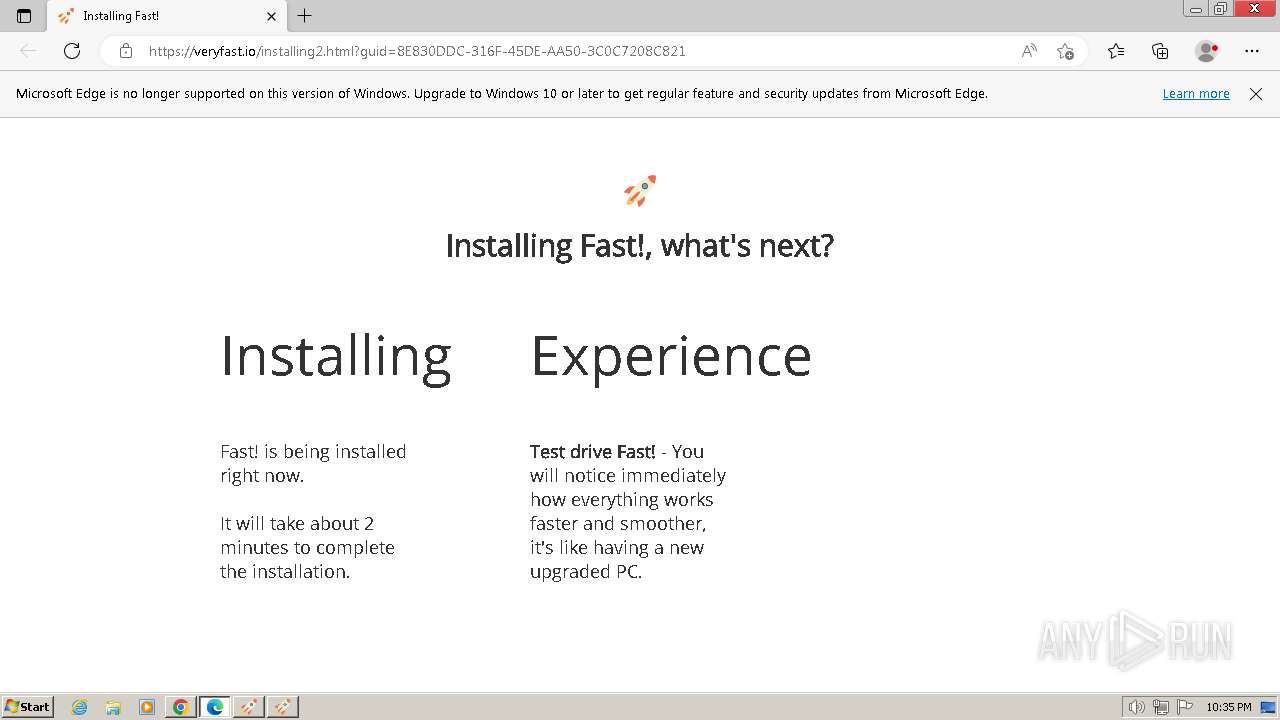The image size is (1280, 720).
Task: Click the 'Fast! is being installed' paragraph
Action: coord(313,463)
